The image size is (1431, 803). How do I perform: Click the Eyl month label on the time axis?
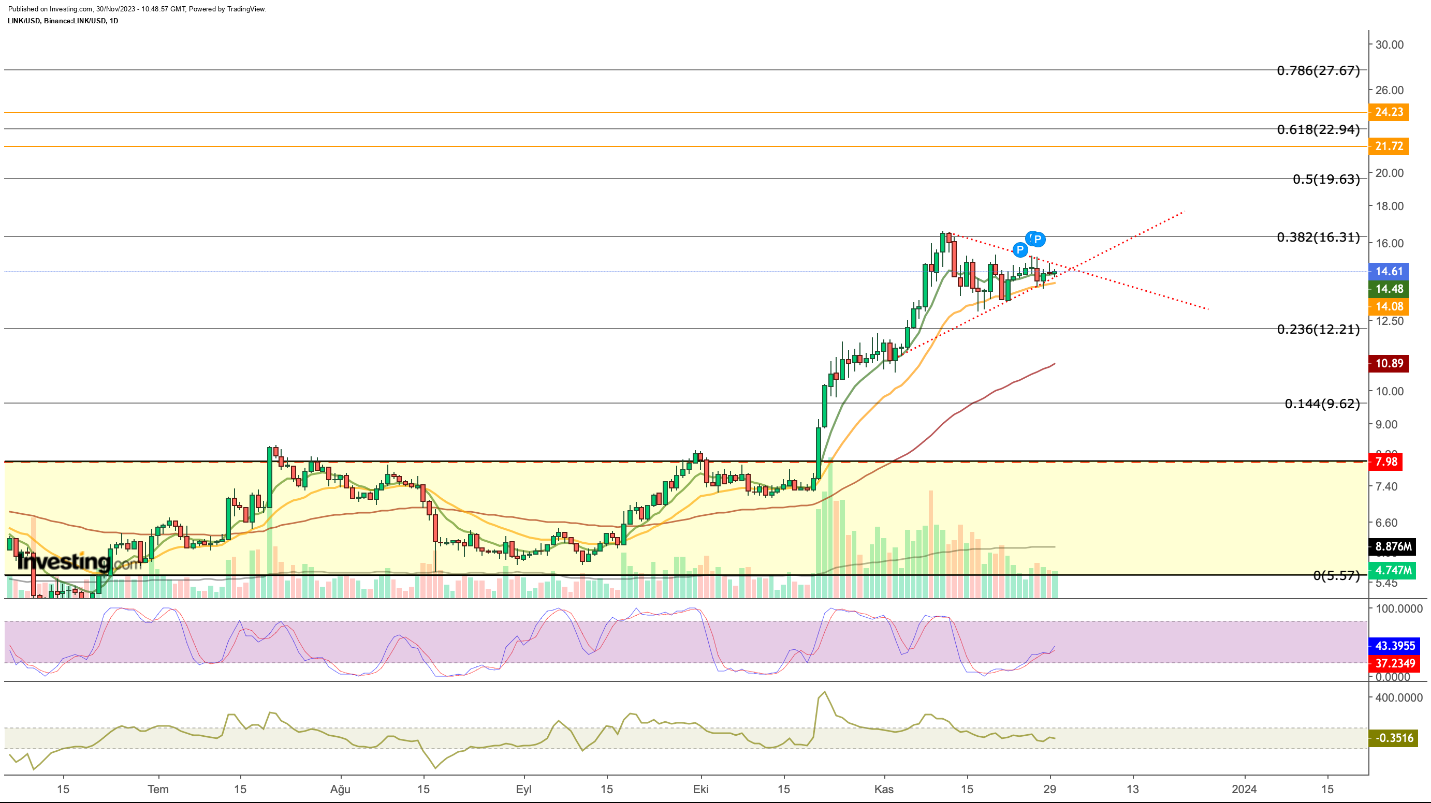tap(523, 789)
